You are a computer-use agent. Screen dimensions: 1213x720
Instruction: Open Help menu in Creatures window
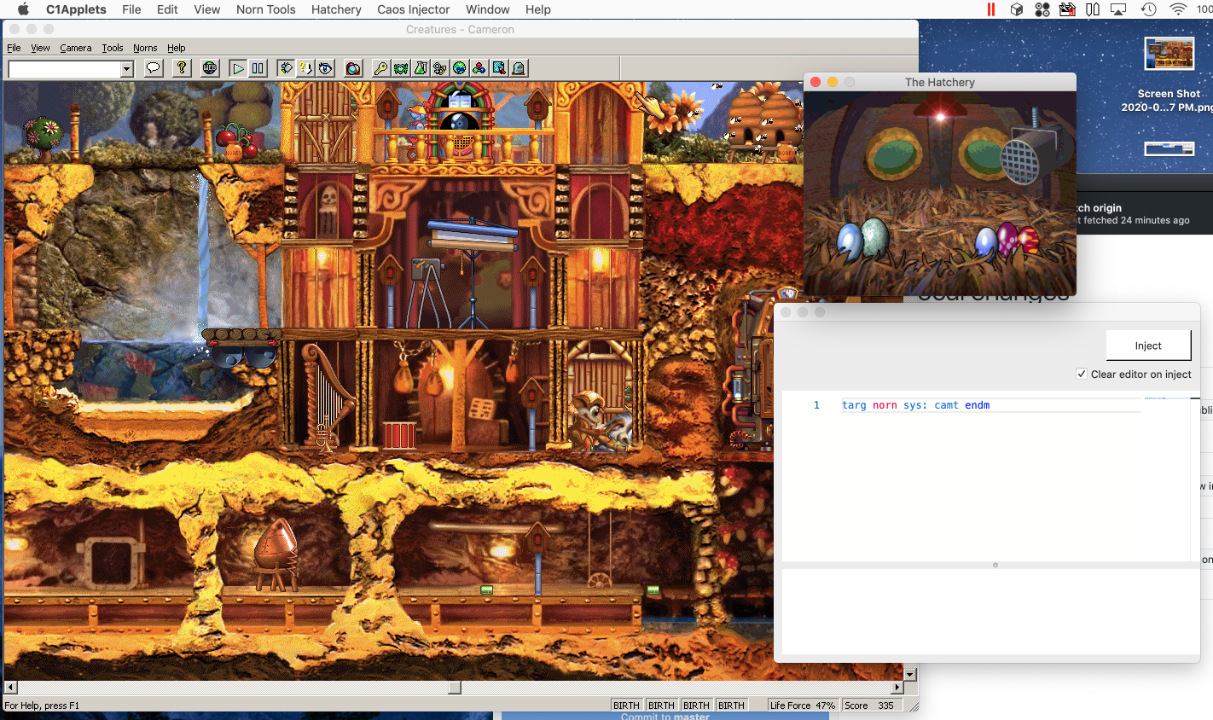(x=176, y=48)
